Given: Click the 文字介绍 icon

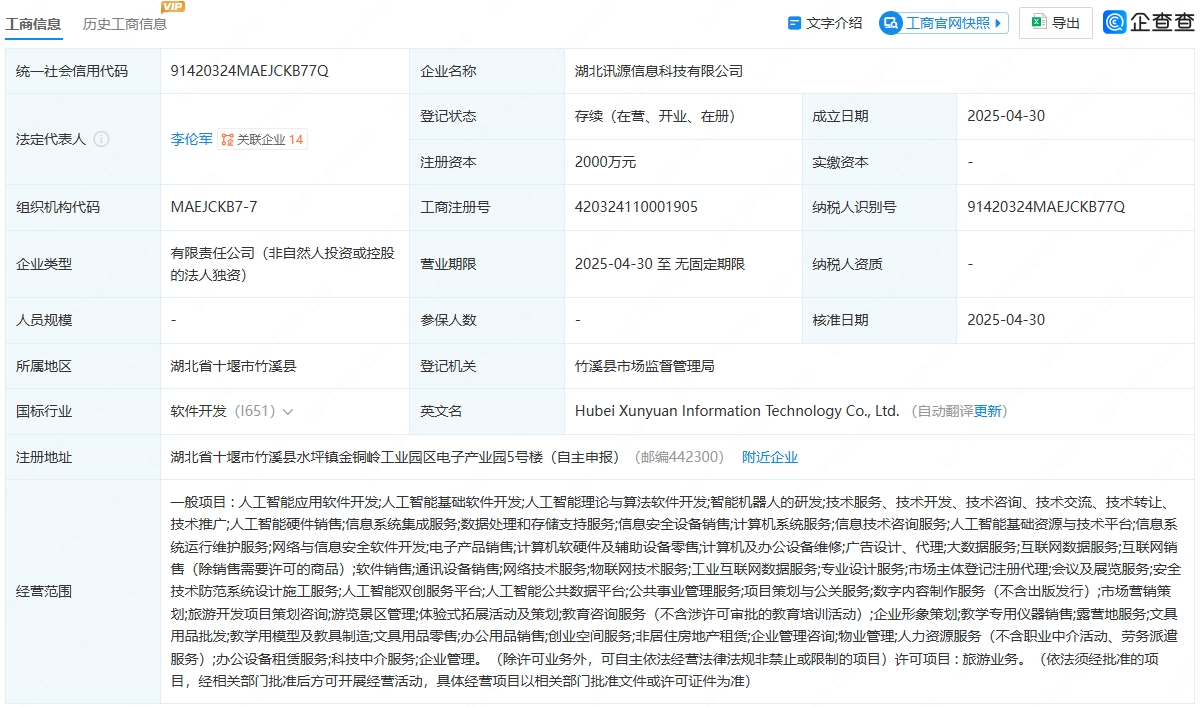Looking at the screenshot, I should (794, 23).
